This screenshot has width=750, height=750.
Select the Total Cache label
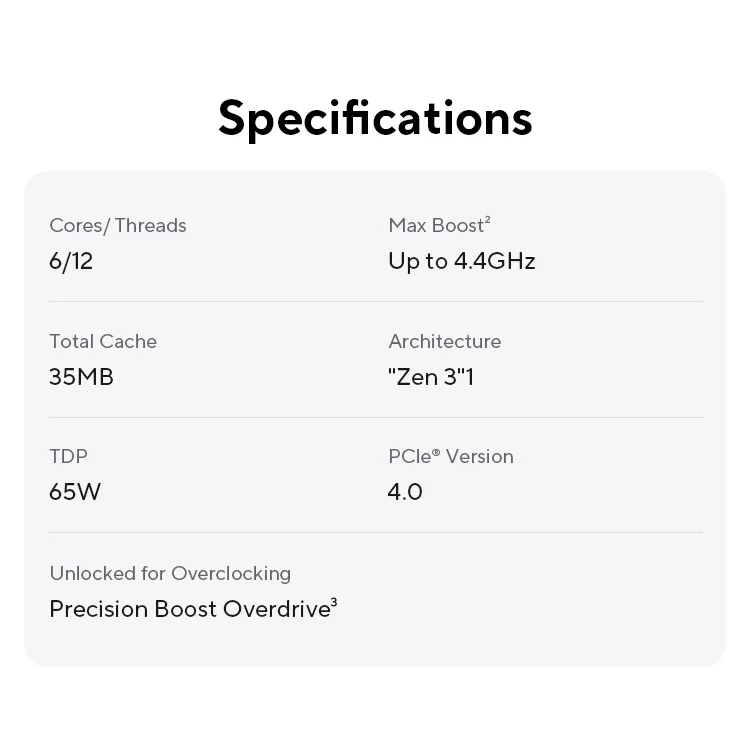pyautogui.click(x=103, y=341)
